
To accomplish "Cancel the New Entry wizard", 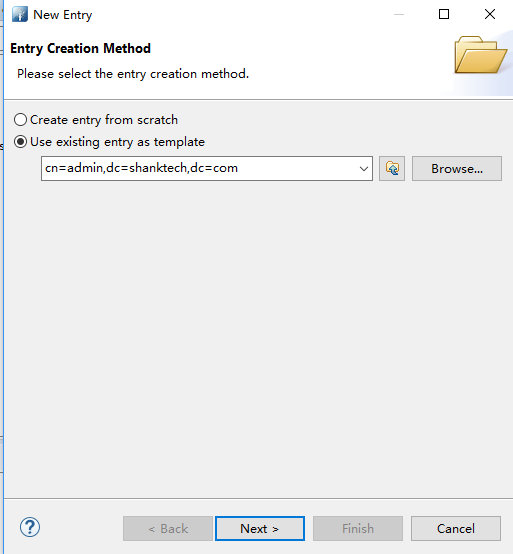I will coord(456,529).
